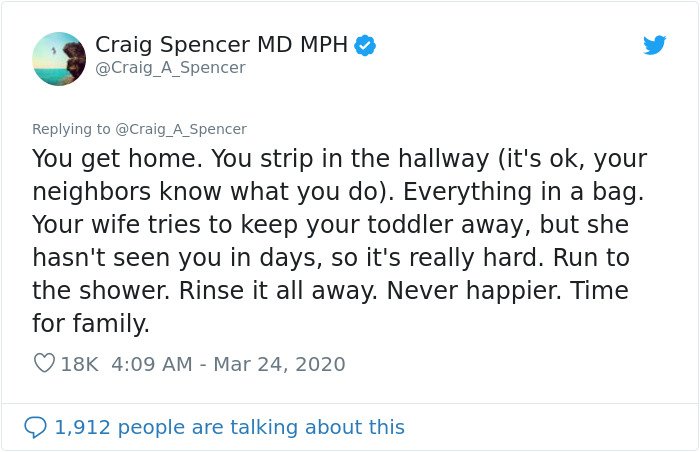Open Craig Spencer's profile avatar
700x452 pixels.
tap(59, 59)
